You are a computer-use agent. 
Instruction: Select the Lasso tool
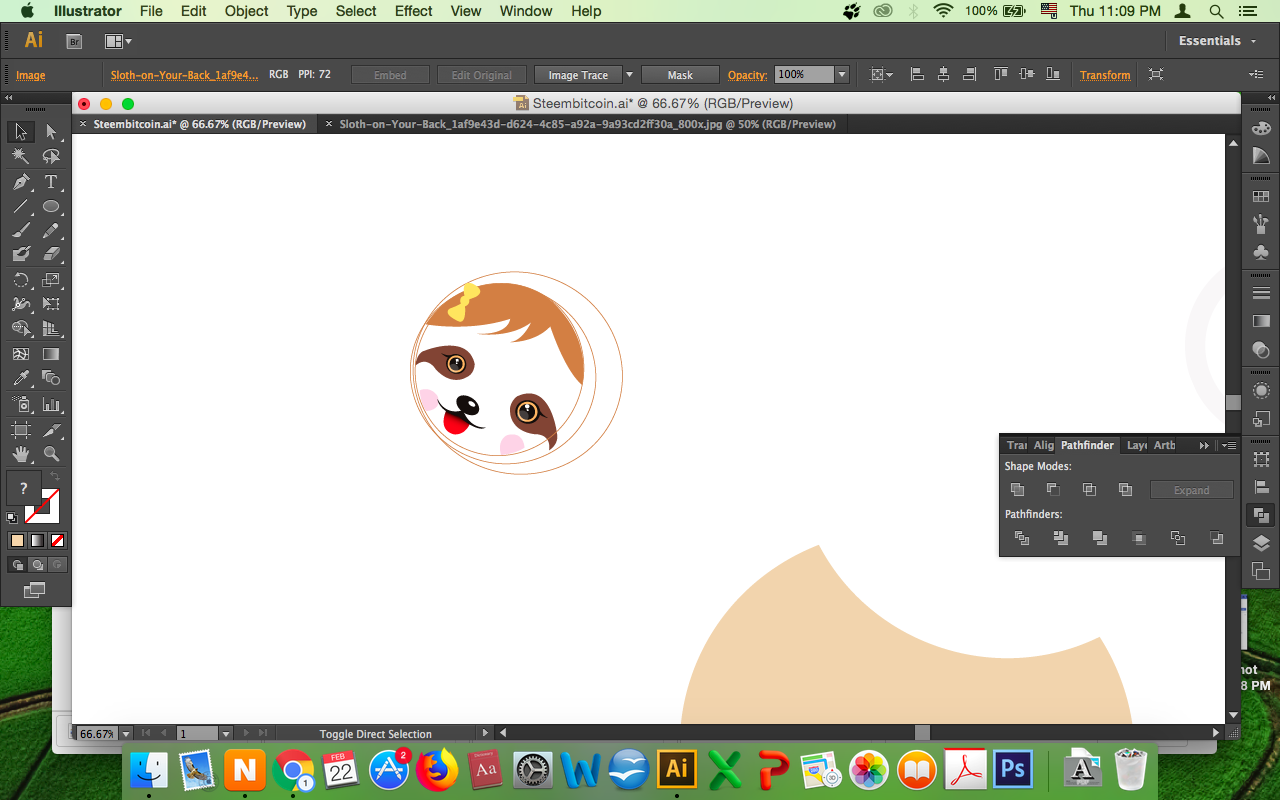tap(51, 157)
